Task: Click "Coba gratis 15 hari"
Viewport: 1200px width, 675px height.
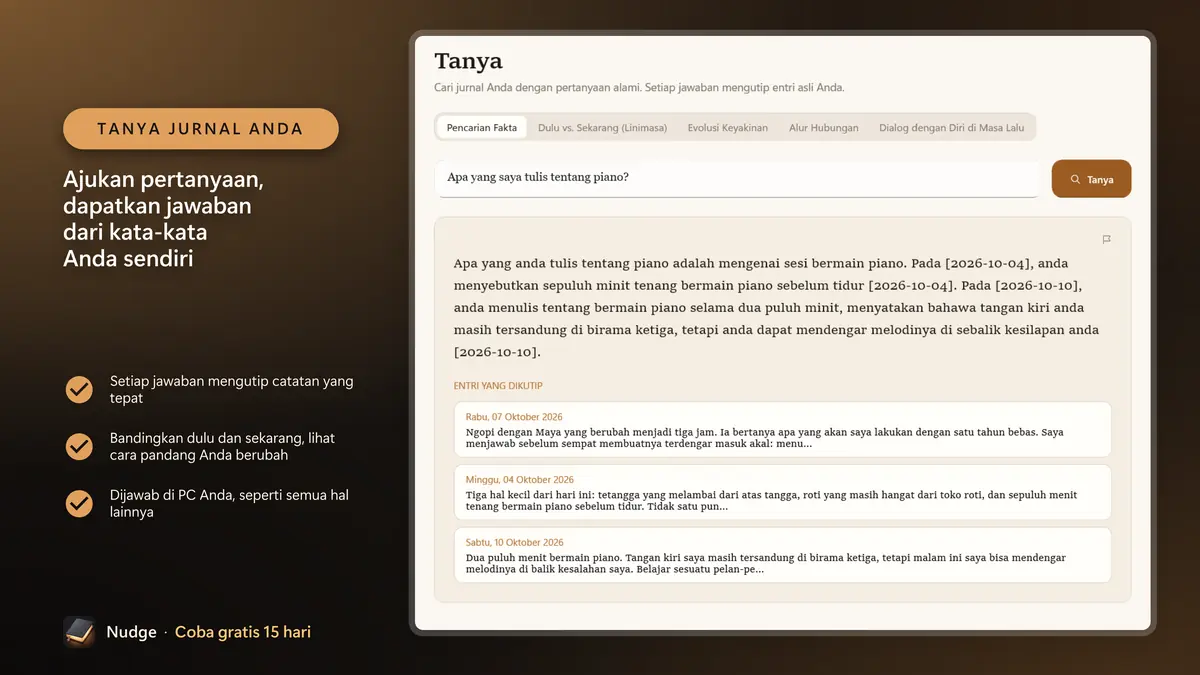Action: pyautogui.click(x=243, y=632)
